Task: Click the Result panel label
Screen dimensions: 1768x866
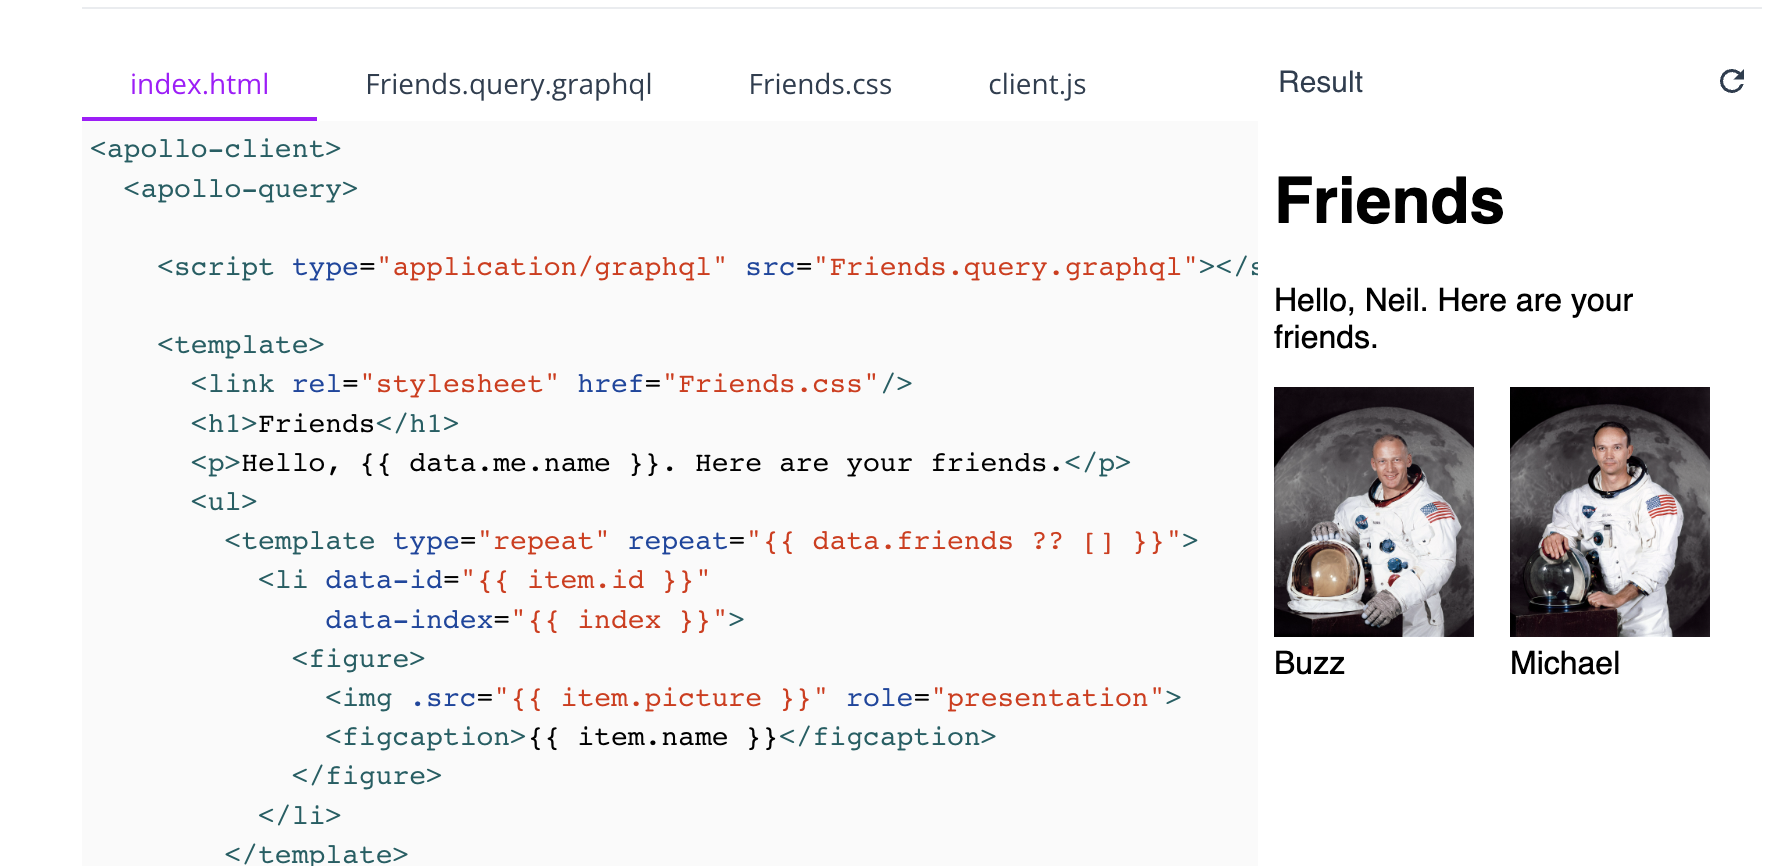Action: [1319, 81]
